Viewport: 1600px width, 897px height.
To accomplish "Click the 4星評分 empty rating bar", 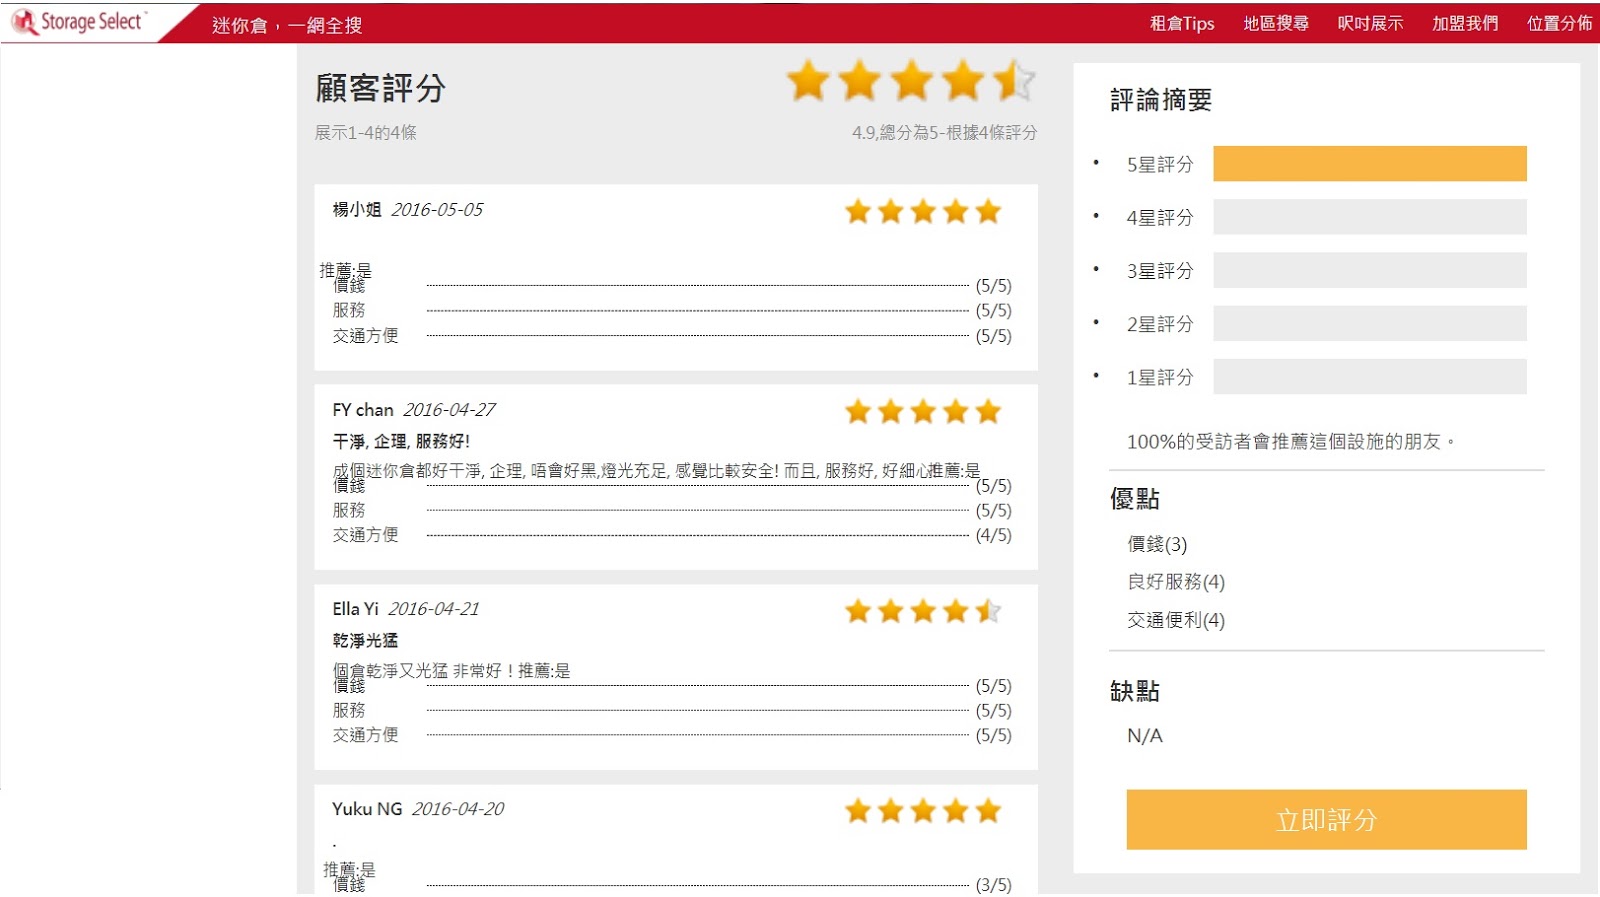I will [x=1369, y=217].
